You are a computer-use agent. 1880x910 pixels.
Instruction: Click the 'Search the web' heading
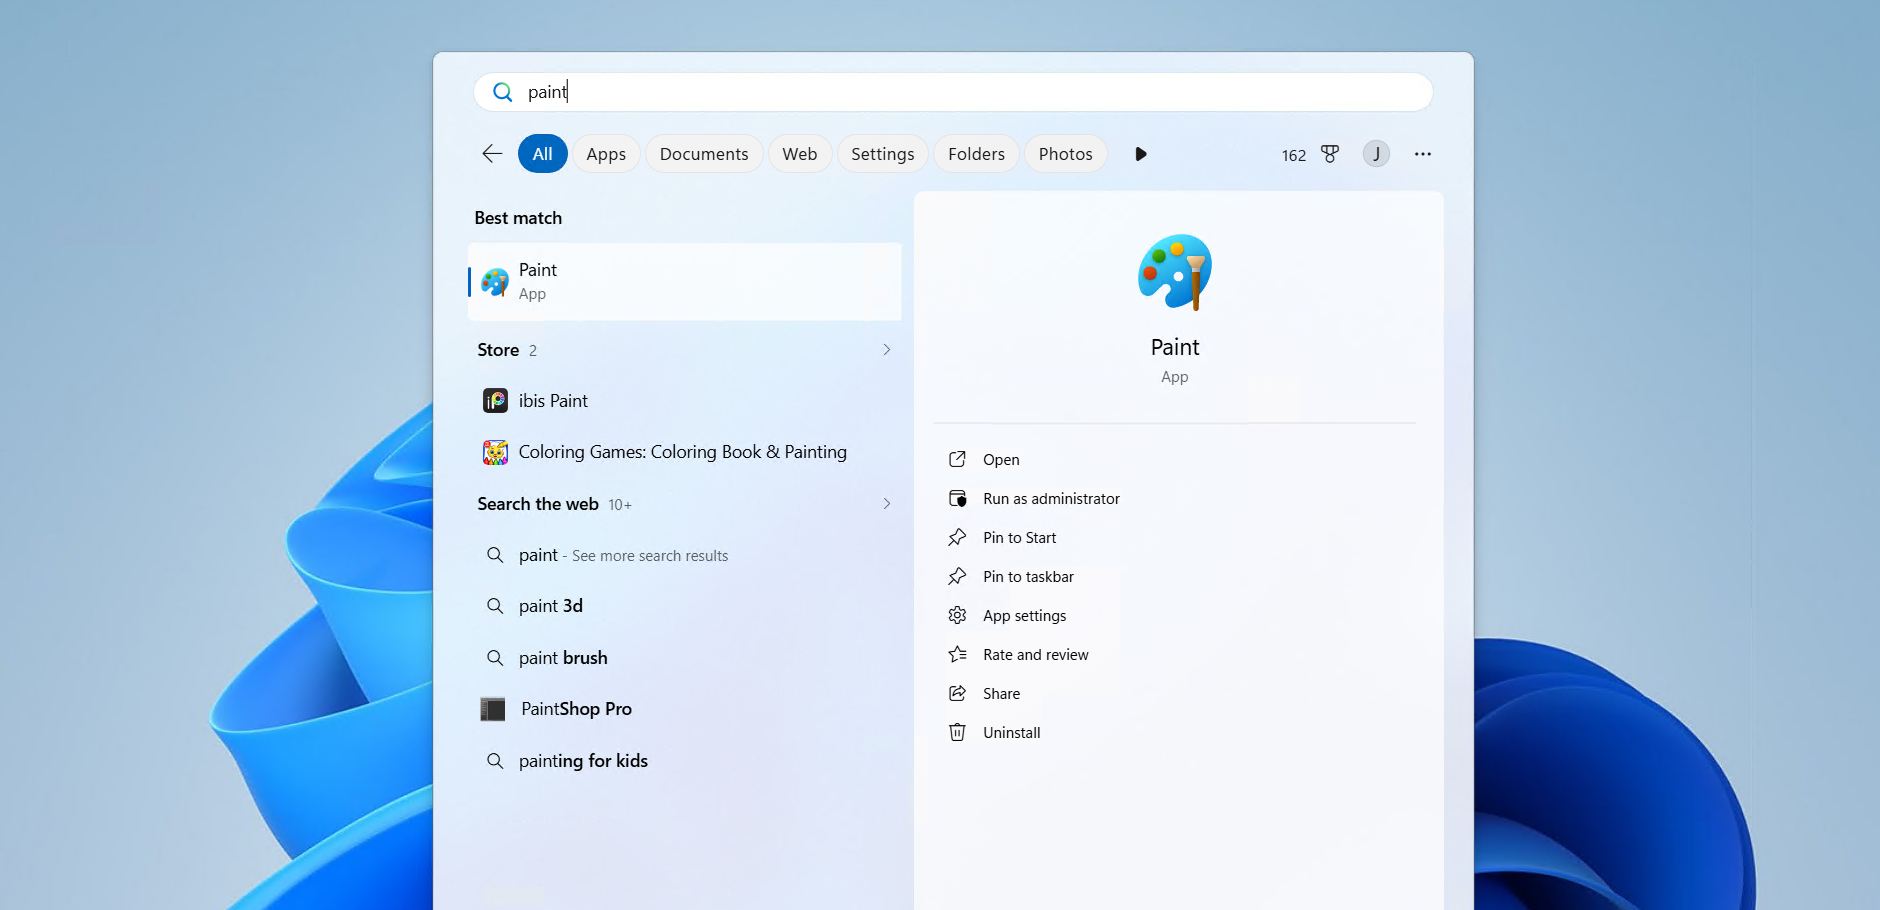click(538, 504)
